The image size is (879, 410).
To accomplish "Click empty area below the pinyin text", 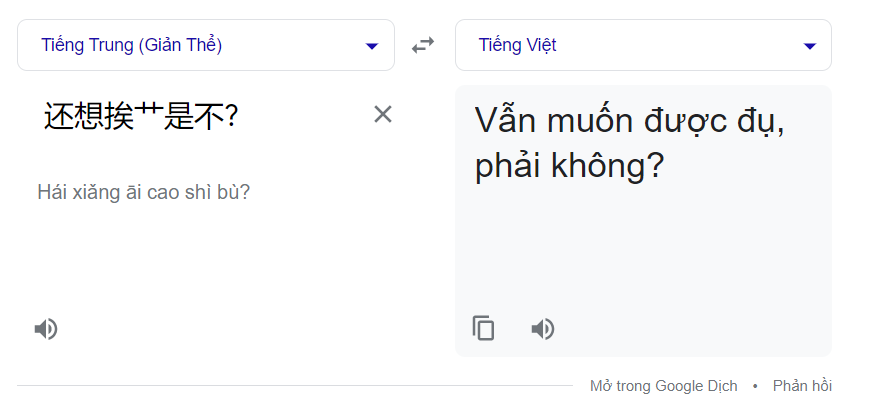I will 206,258.
